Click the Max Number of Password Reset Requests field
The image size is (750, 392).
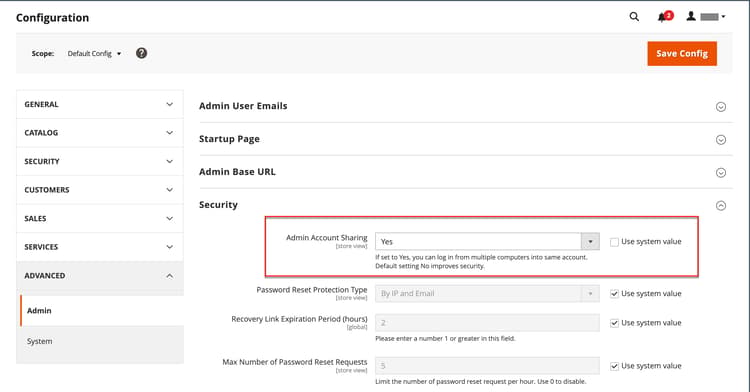[x=487, y=366]
